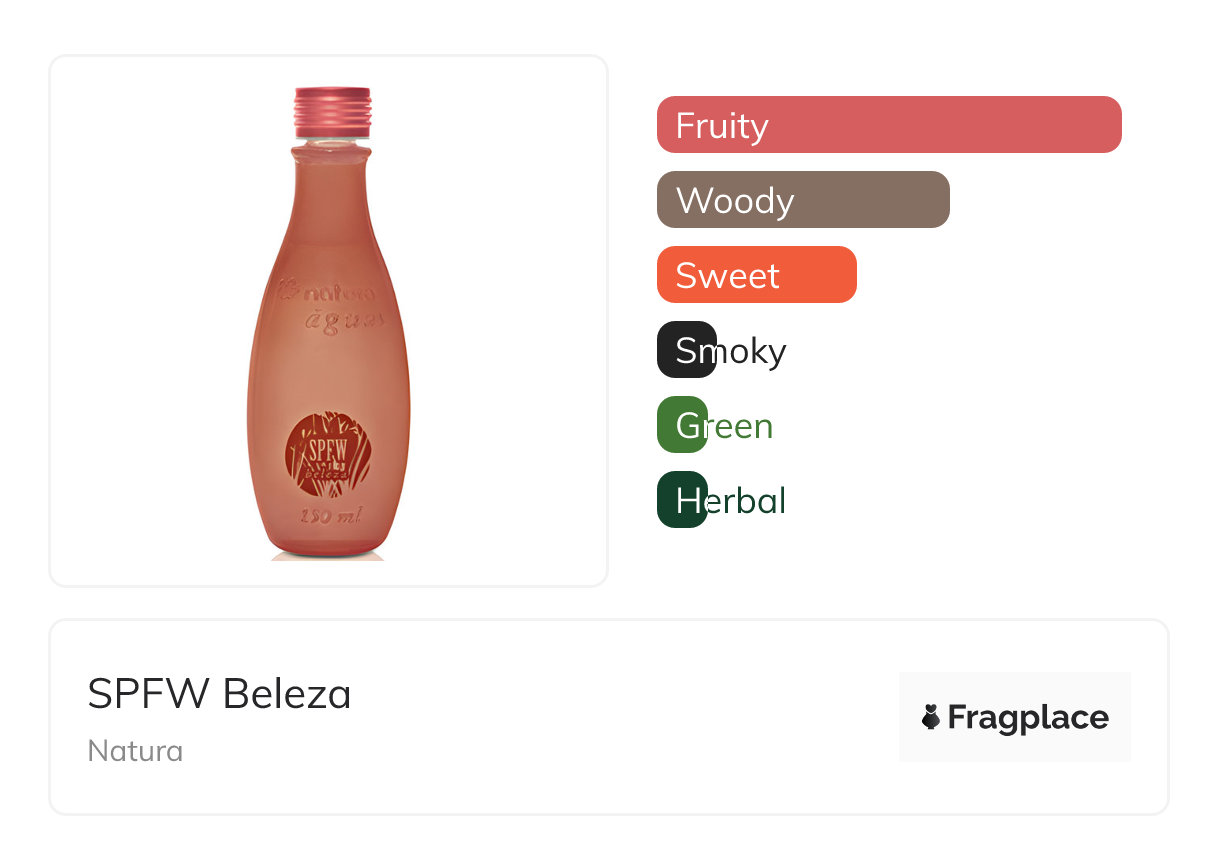Click the round SPFW Beleza emblem on bottle
1218x864 pixels.
pos(325,453)
